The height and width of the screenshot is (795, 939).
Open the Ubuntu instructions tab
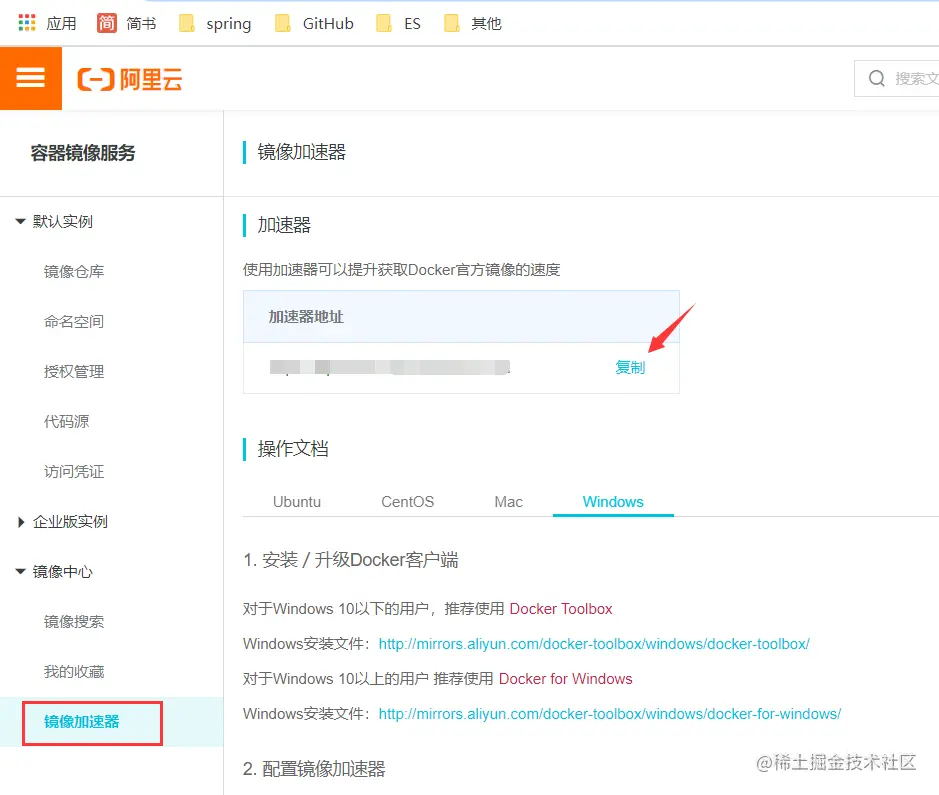[x=297, y=502]
